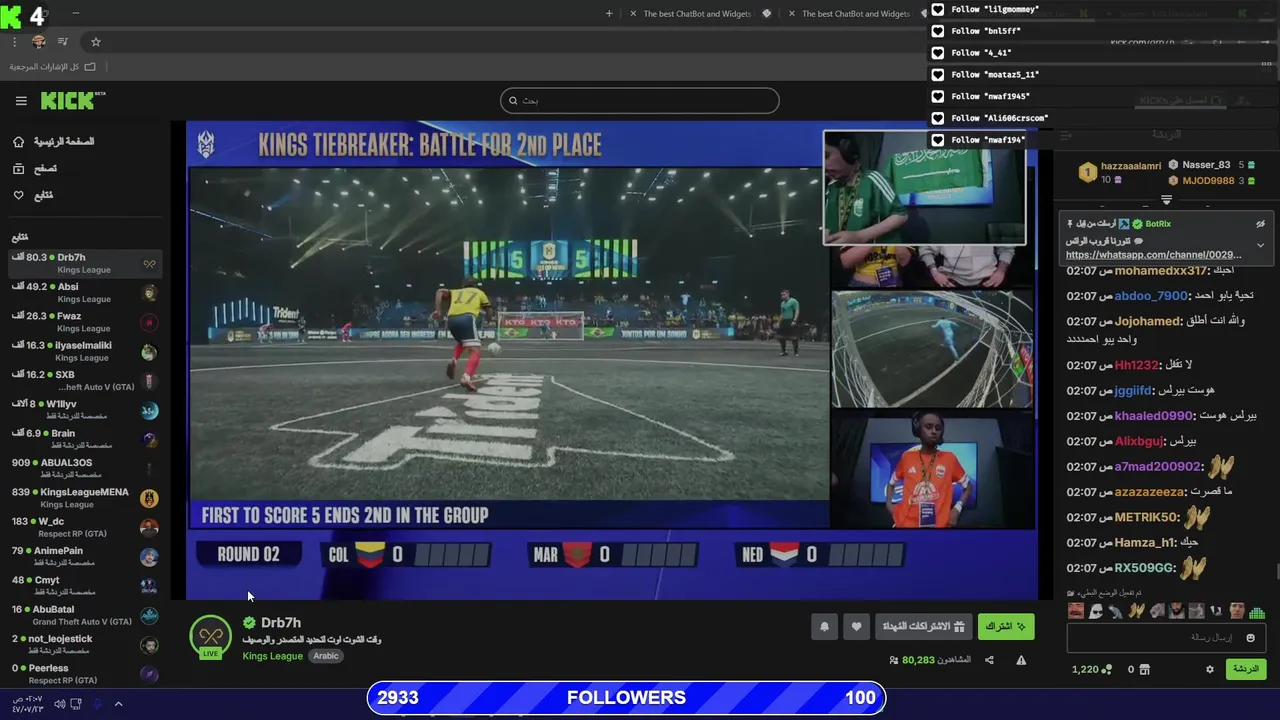Open Absi channel in sidebar list
This screenshot has height=720, width=1280.
pos(84,292)
